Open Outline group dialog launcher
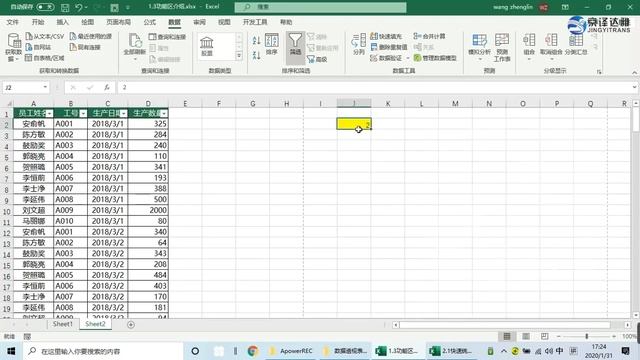The width and height of the screenshot is (640, 360). tap(599, 72)
